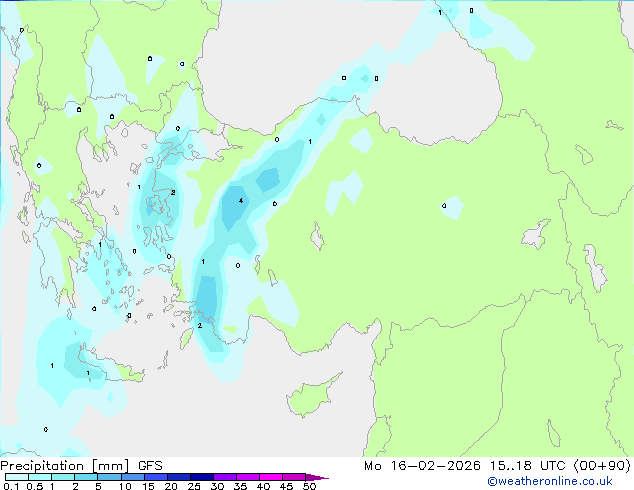Click the "(00+90)" forecast offset text
Screen dimensions: 634x490
click(602, 466)
